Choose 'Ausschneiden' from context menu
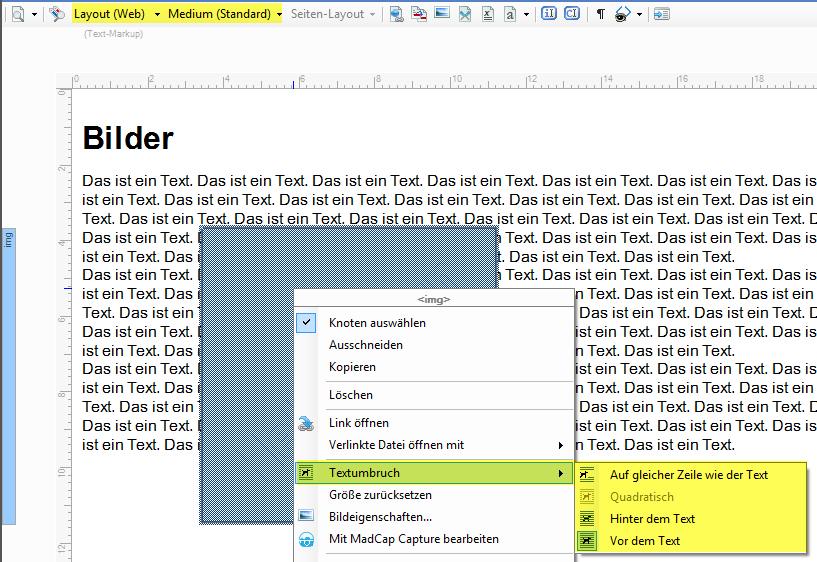This screenshot has width=817, height=562. pyautogui.click(x=366, y=345)
